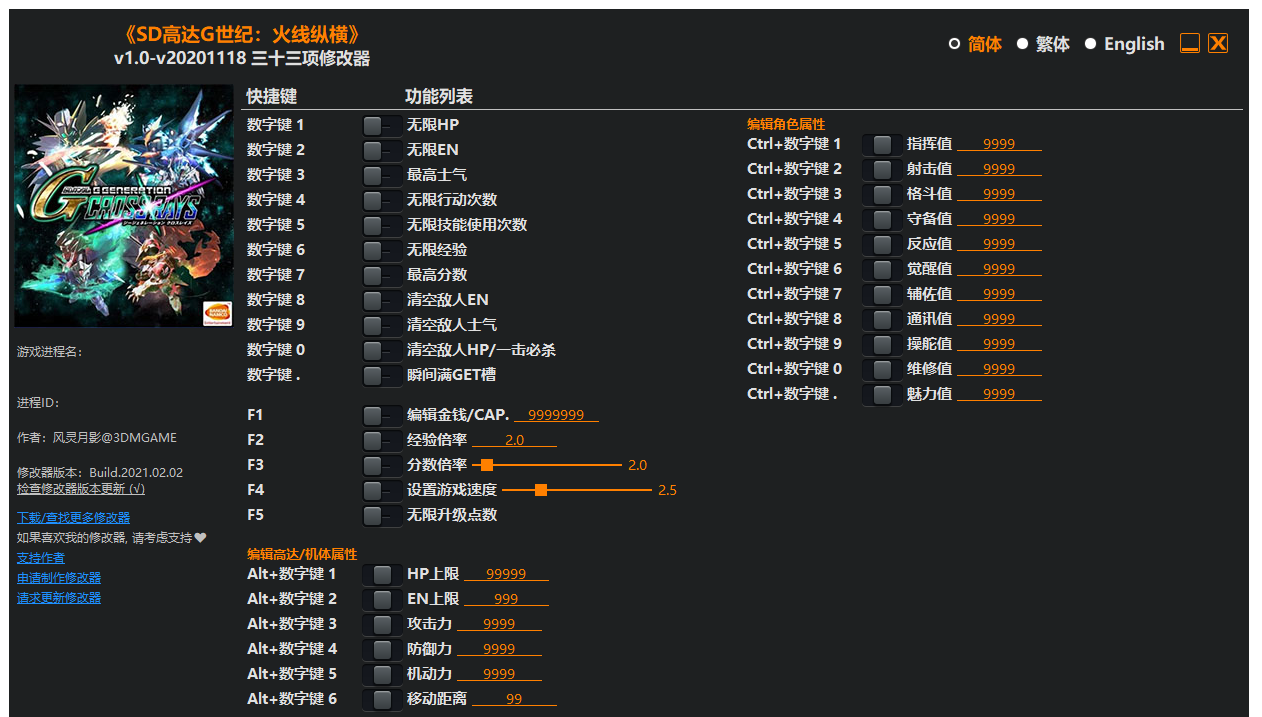Toggle 分数倍率 switch
The height and width of the screenshot is (717, 1262).
(382, 465)
